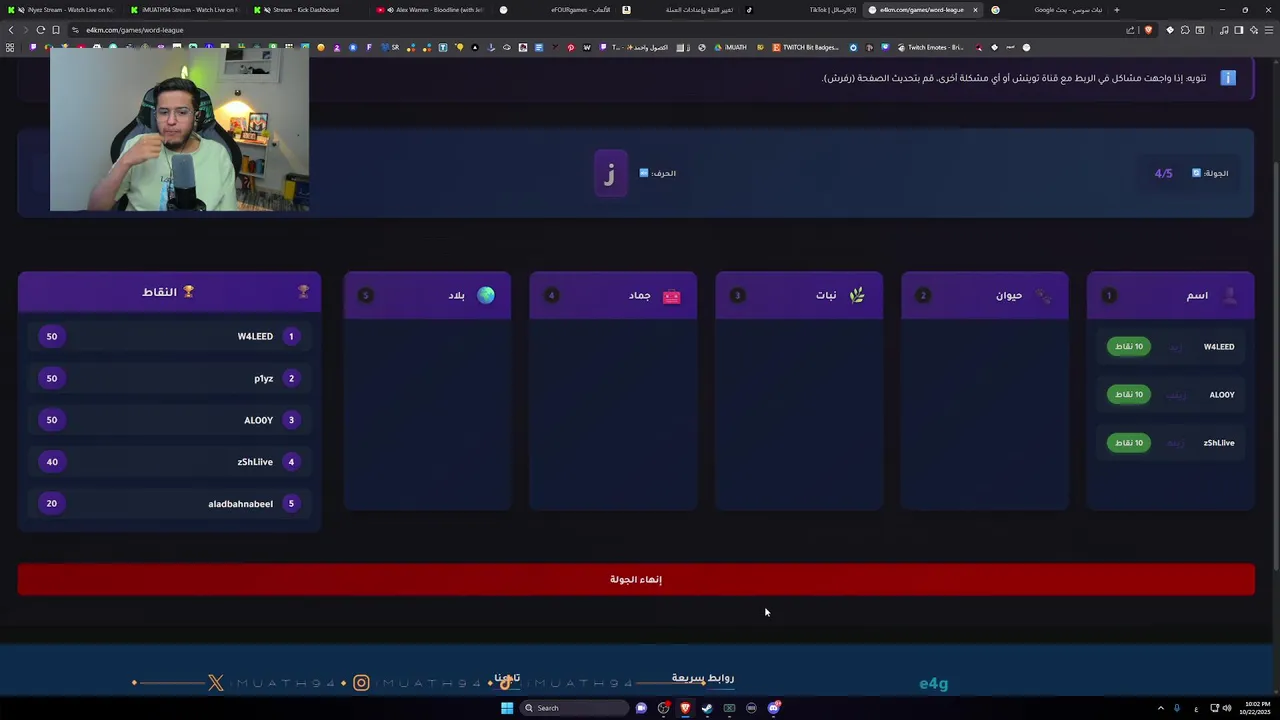Close the e4km word-league tab
Image resolution: width=1280 pixels, height=720 pixels.
tap(975, 10)
